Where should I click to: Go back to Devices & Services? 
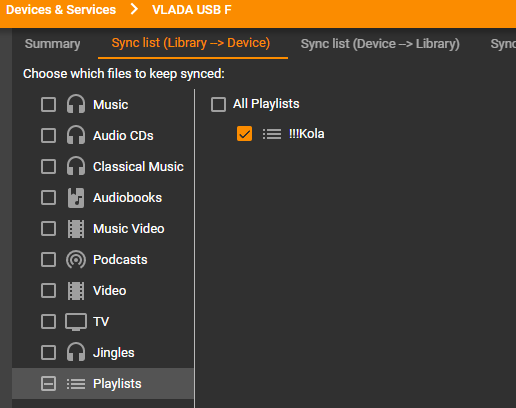[61, 10]
